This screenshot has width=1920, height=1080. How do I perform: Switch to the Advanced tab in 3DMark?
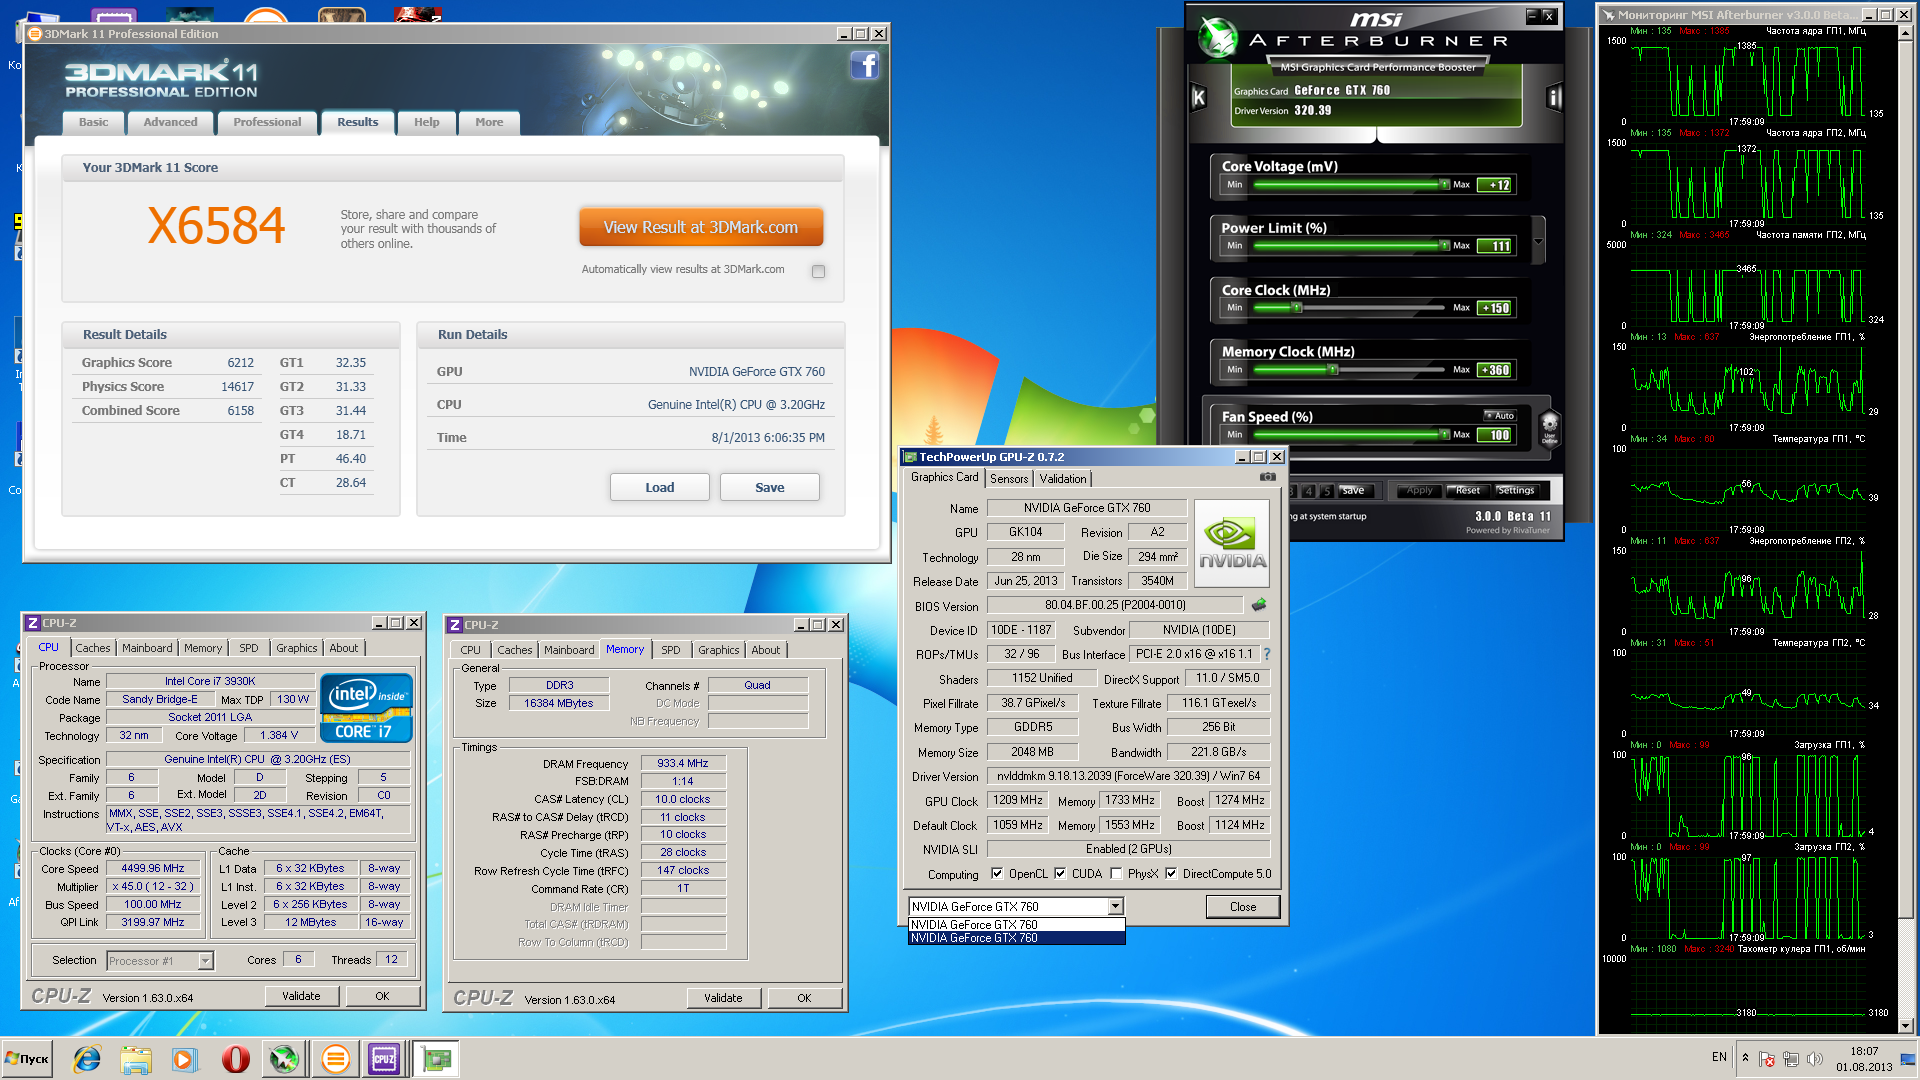click(x=170, y=122)
